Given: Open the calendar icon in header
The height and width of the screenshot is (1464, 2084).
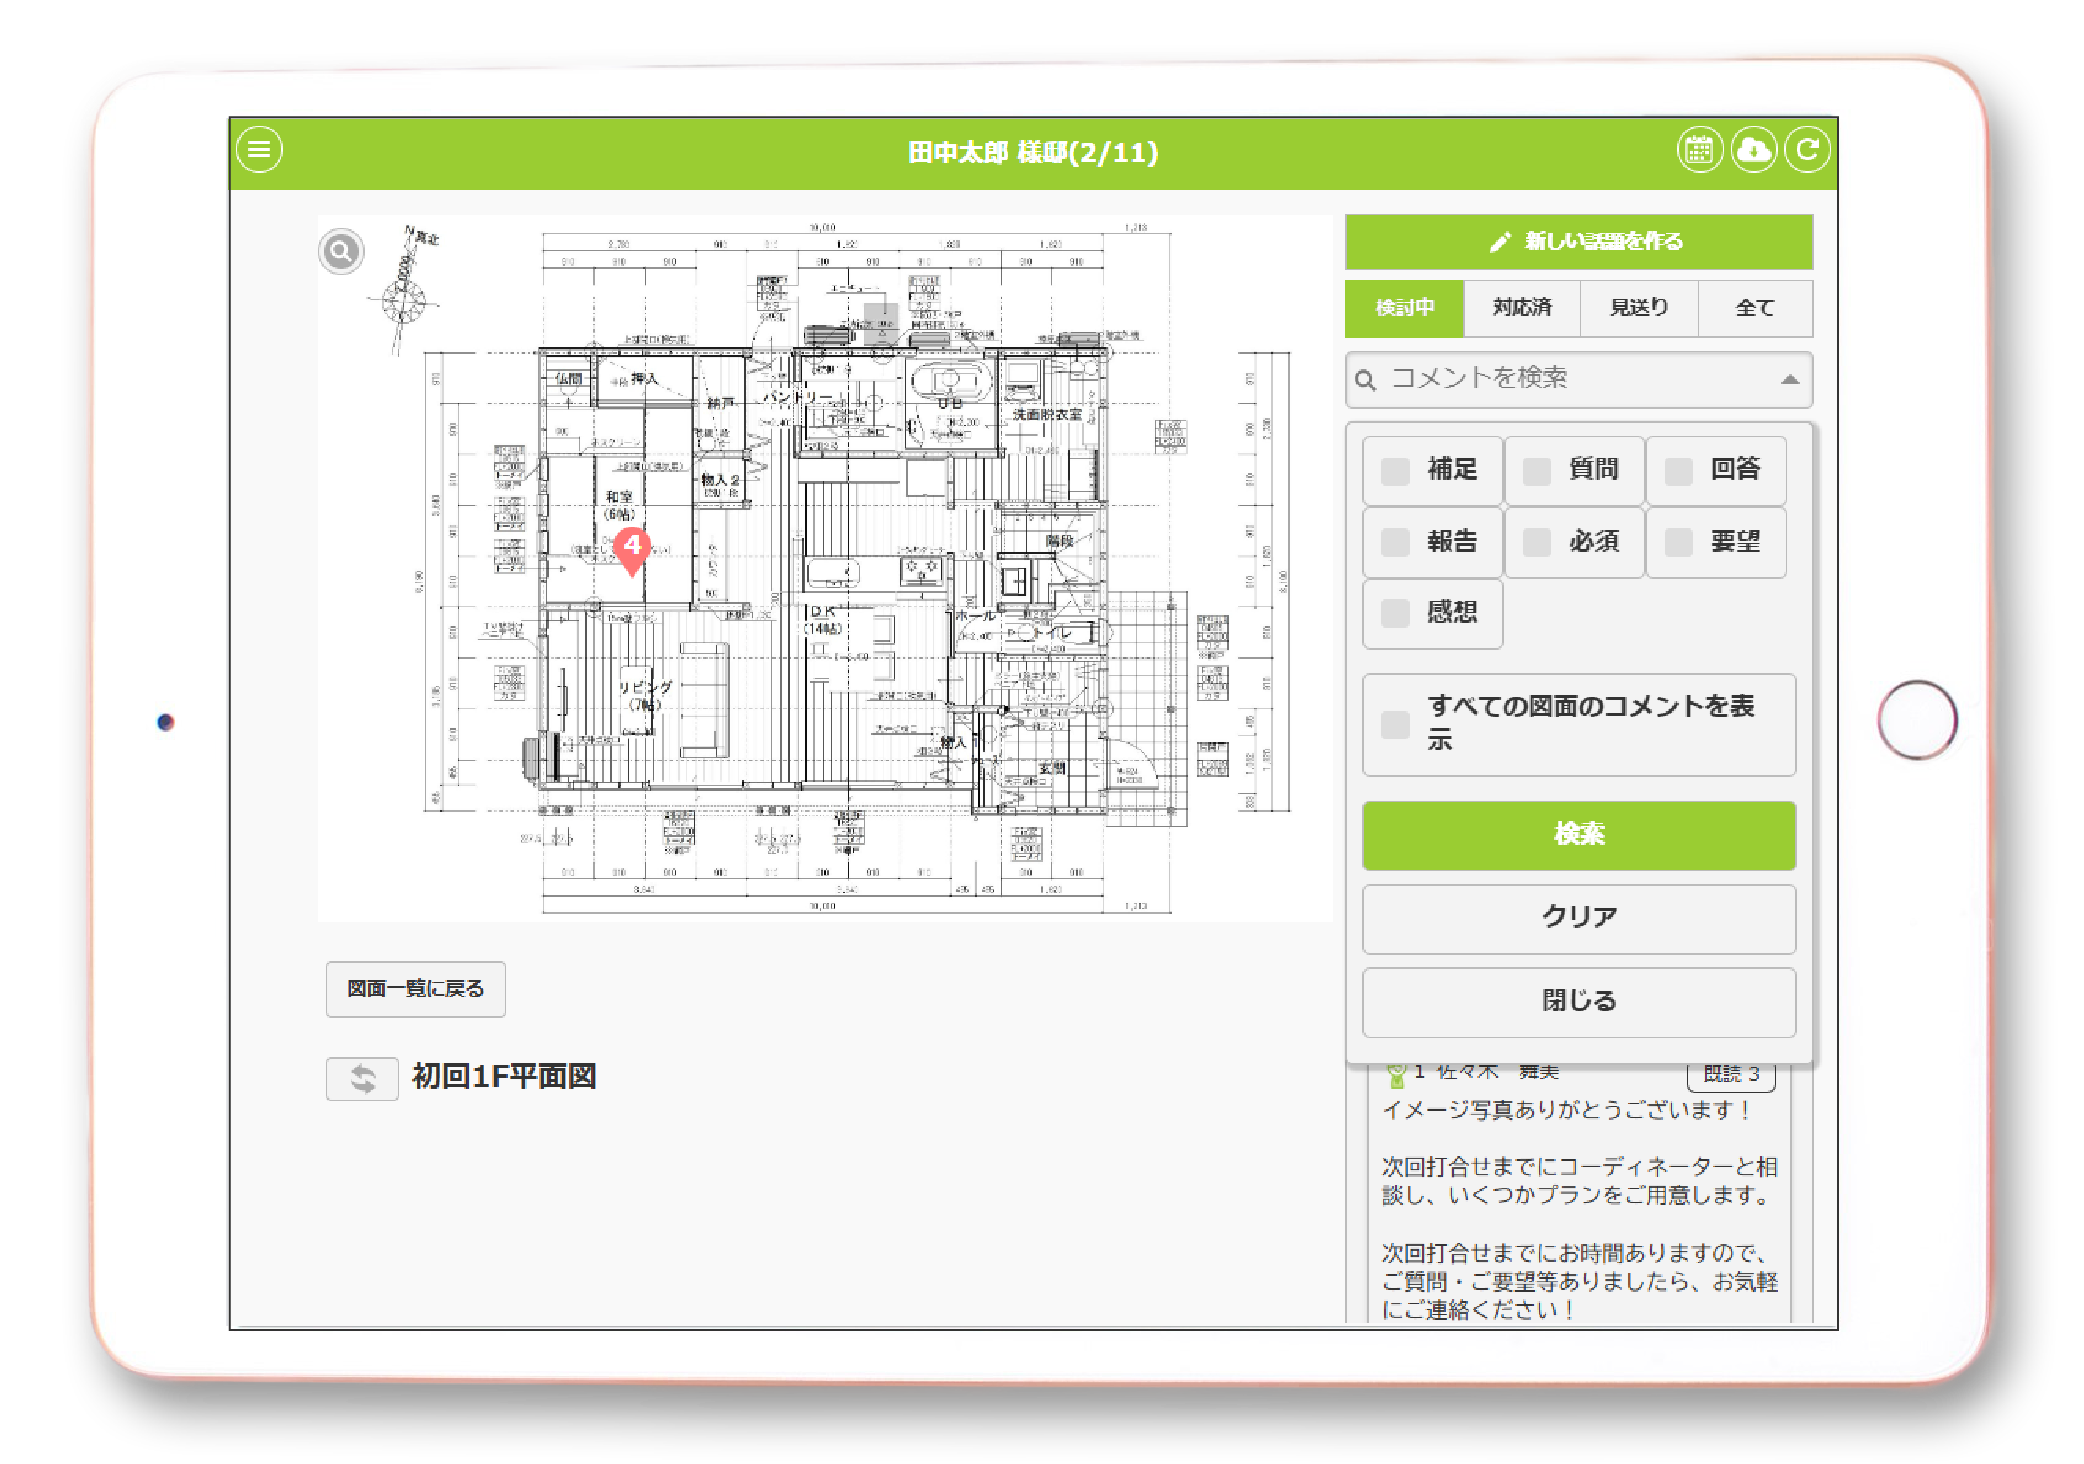Looking at the screenshot, I should [x=1698, y=151].
